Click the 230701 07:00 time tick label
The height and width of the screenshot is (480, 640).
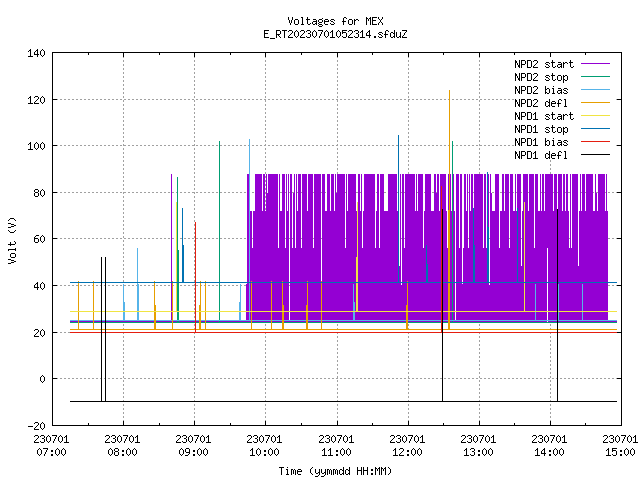[x=51, y=446]
